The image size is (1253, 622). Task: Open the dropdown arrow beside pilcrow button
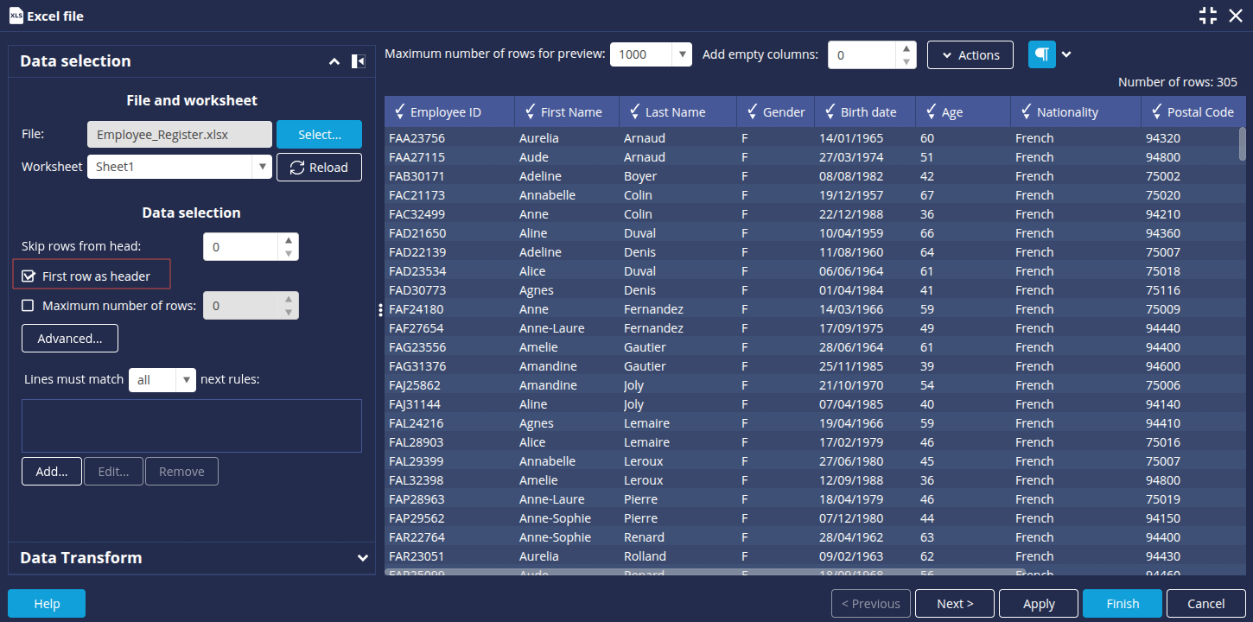click(x=1067, y=55)
